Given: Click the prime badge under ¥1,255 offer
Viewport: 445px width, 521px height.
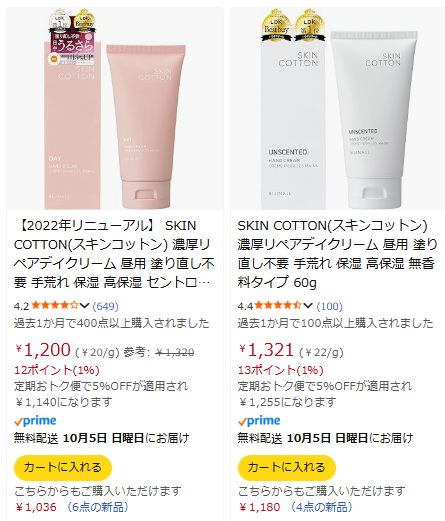Looking at the screenshot, I should [x=259, y=421].
